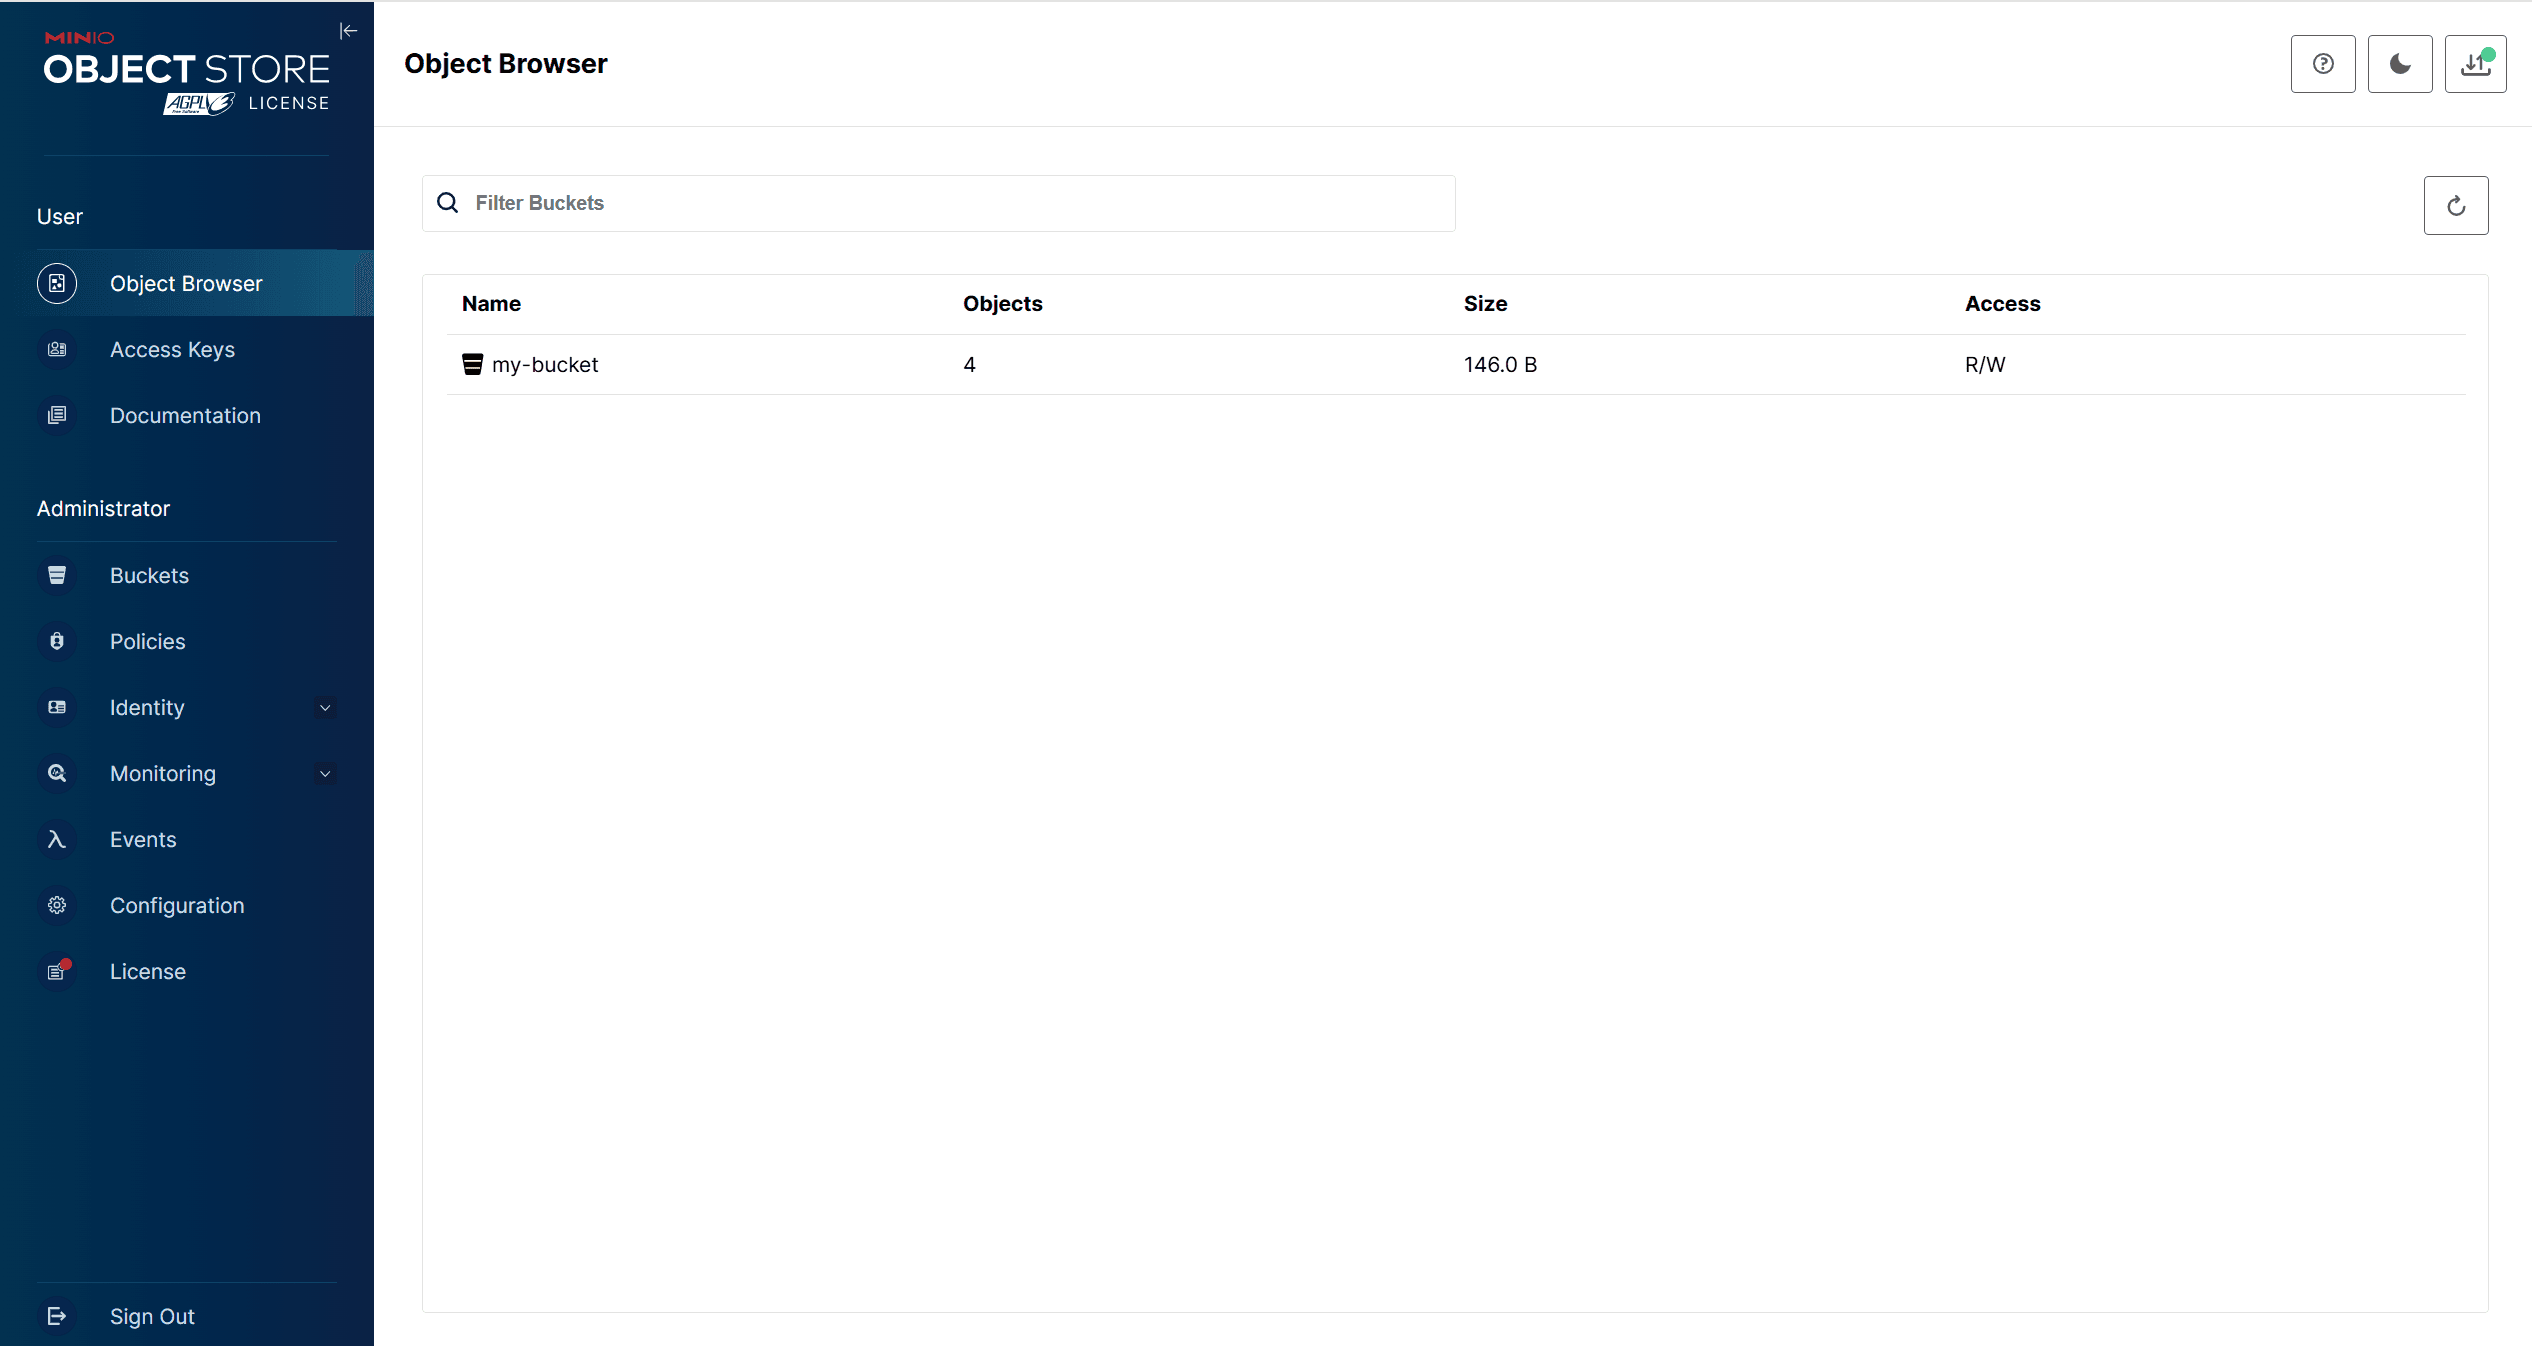Open the help icon in the top right

[x=2322, y=63]
